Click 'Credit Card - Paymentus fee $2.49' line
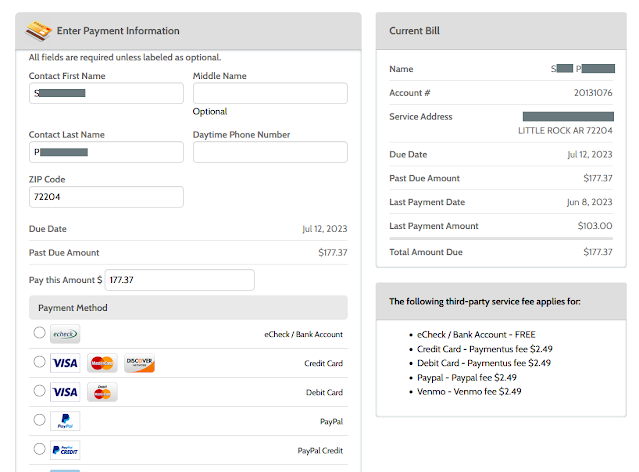 tap(485, 349)
